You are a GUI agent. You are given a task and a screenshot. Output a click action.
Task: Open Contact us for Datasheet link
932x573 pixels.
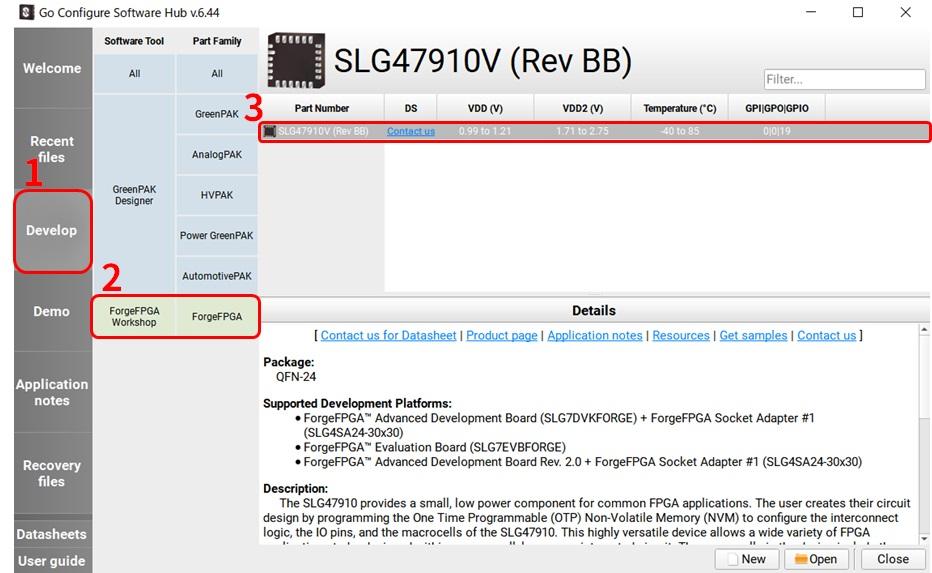(x=389, y=335)
